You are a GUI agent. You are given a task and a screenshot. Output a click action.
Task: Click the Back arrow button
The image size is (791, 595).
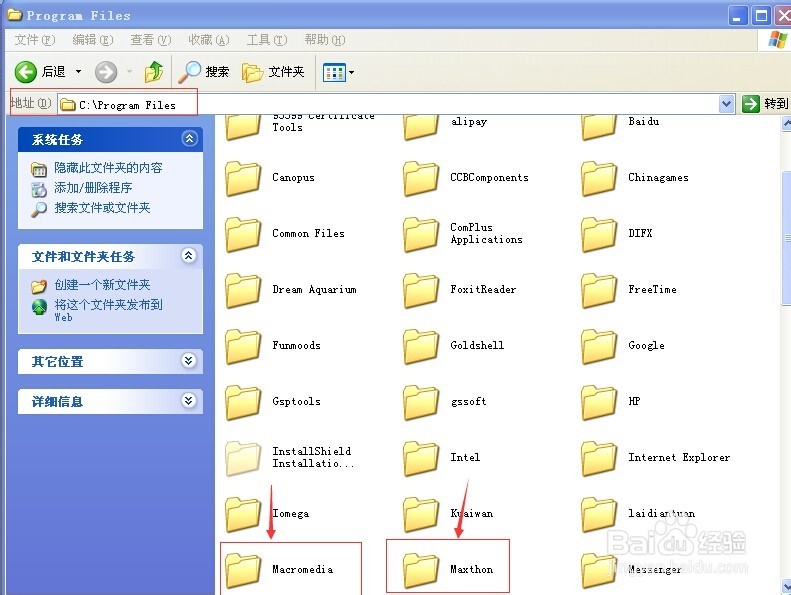coord(26,72)
